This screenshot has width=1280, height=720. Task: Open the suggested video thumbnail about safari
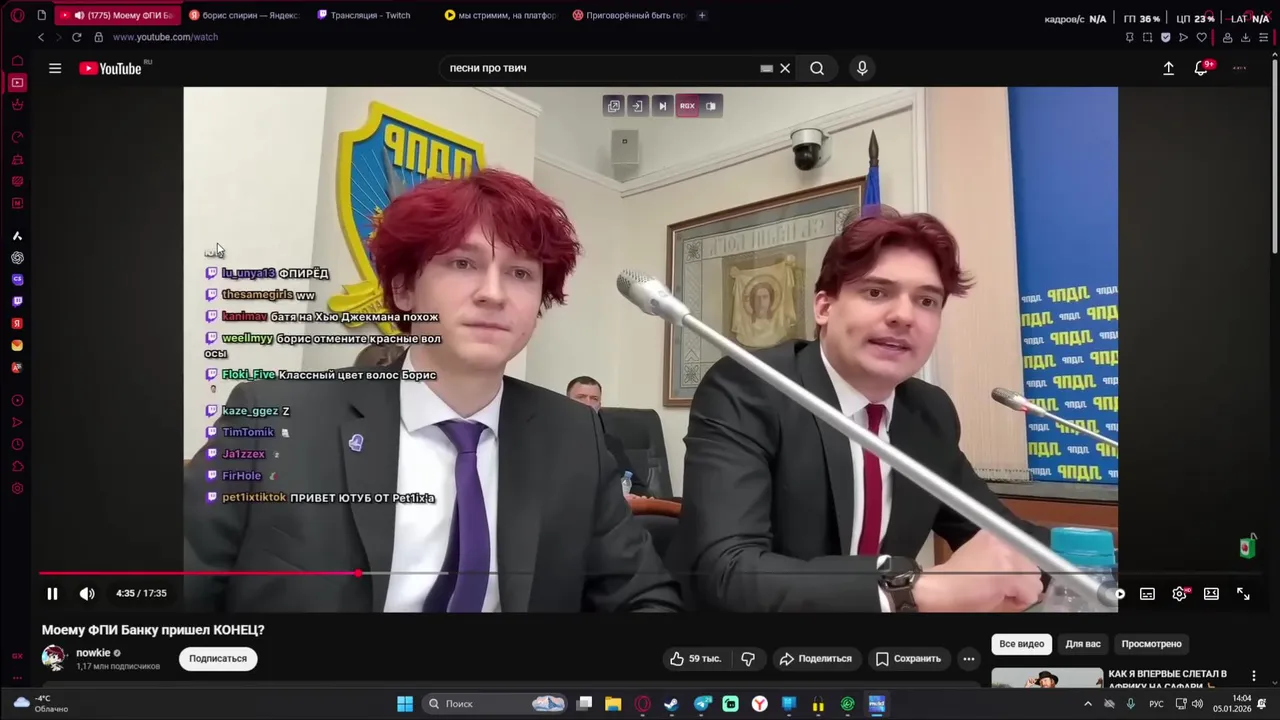tap(1047, 678)
